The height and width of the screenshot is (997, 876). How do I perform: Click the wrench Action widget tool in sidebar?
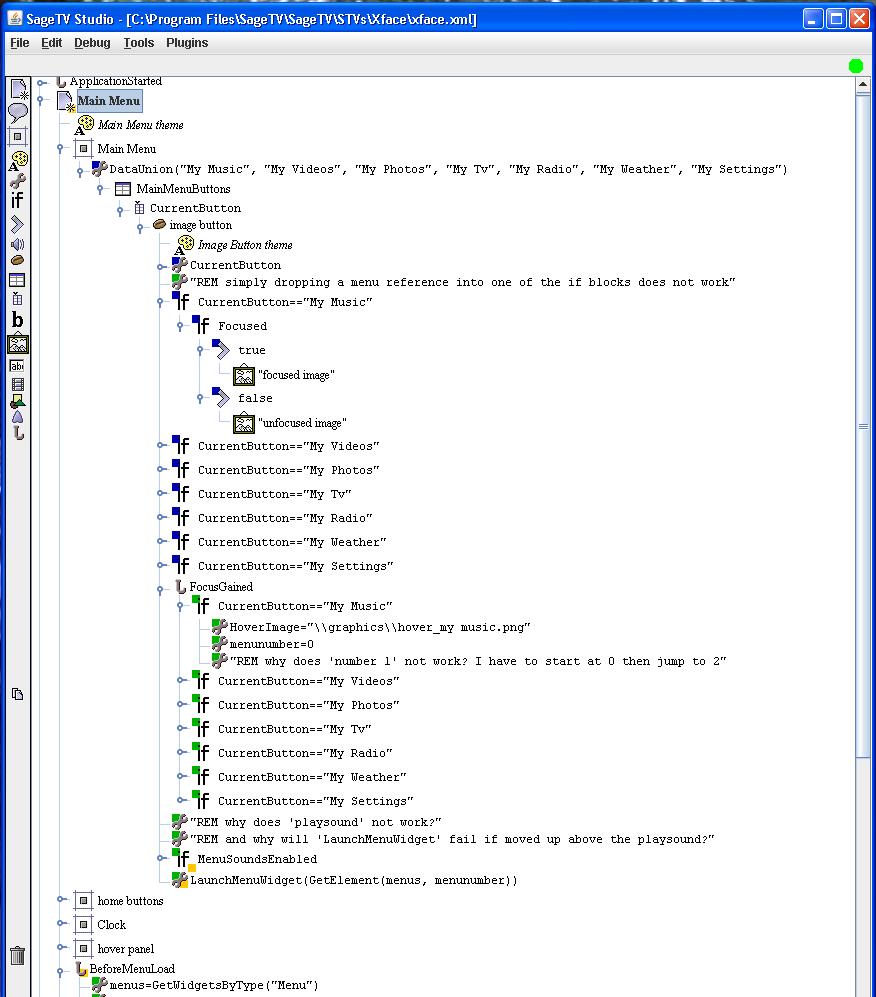[17, 180]
